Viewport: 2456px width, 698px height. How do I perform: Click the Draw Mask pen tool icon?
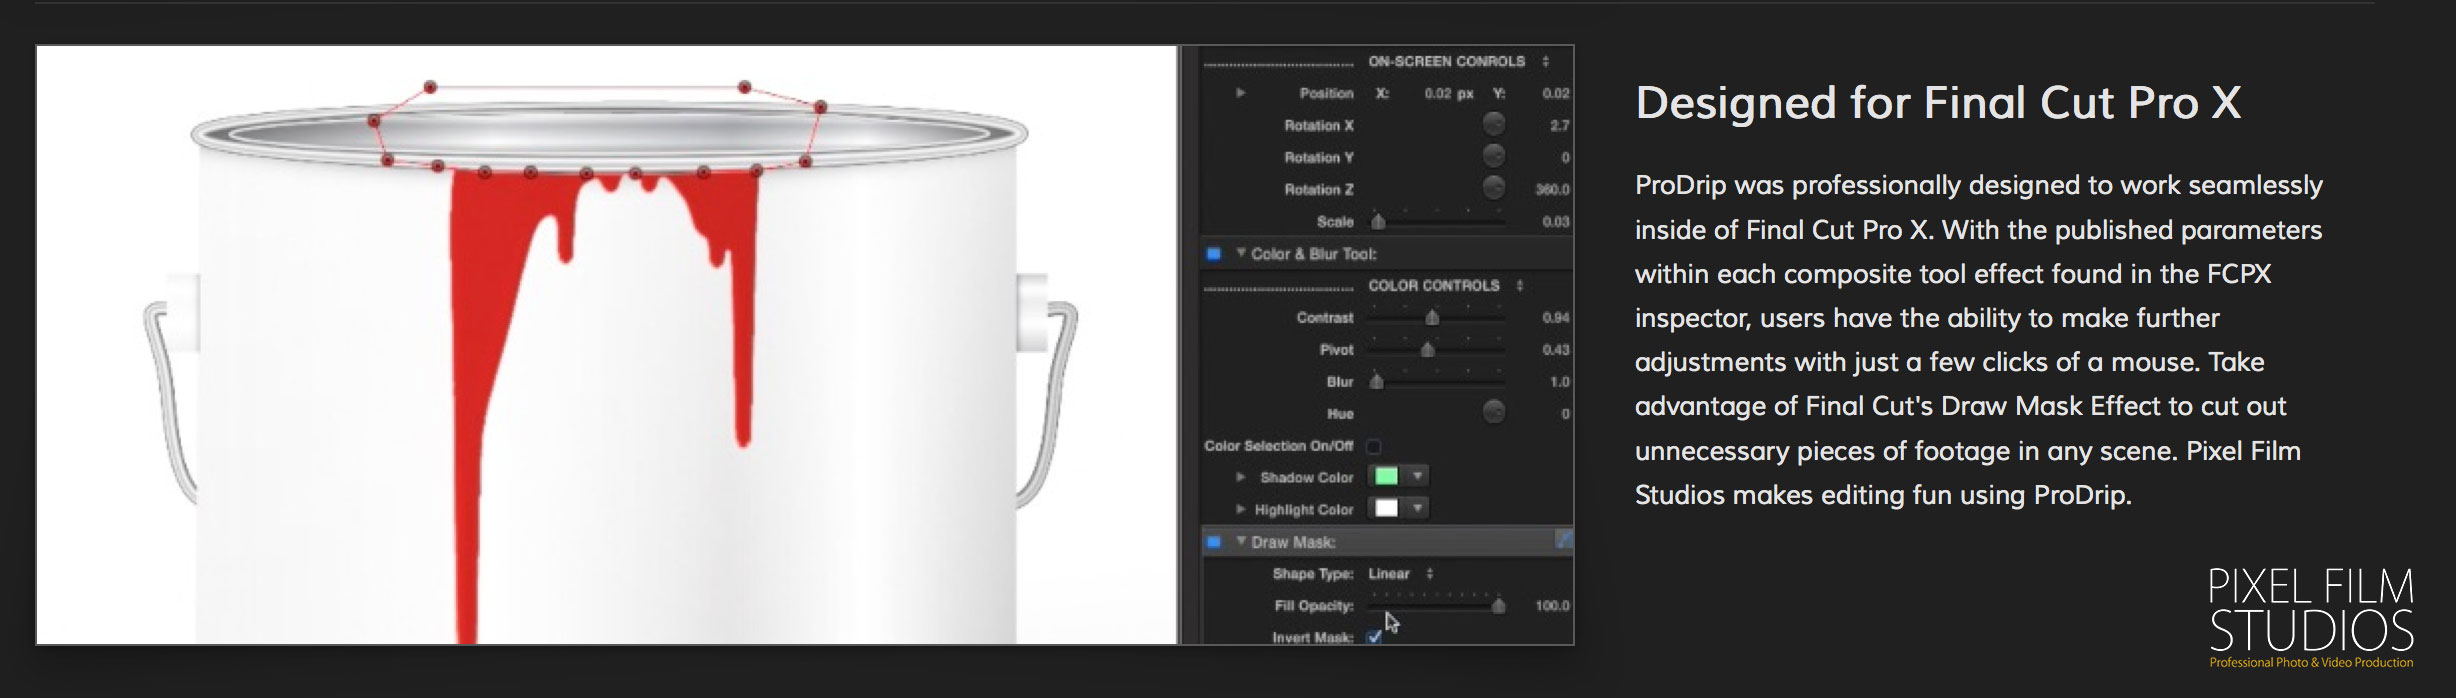click(x=1563, y=540)
